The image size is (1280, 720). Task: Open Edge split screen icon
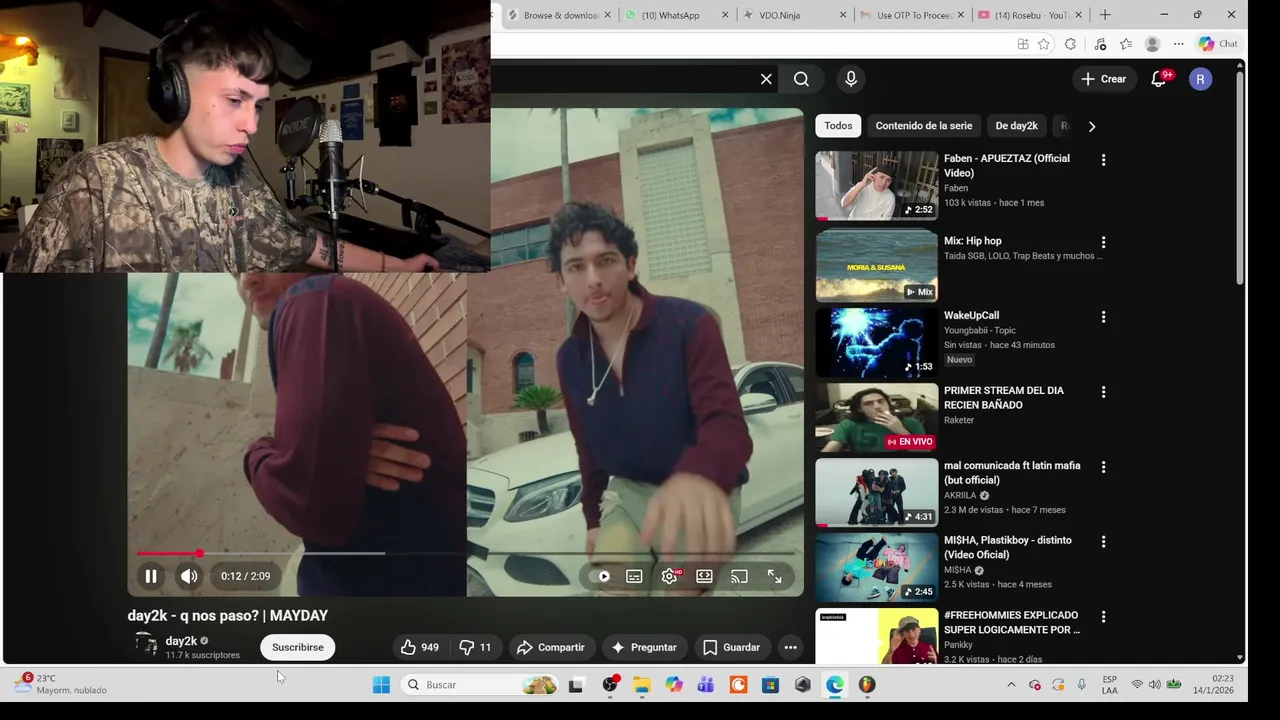pyautogui.click(x=1023, y=44)
